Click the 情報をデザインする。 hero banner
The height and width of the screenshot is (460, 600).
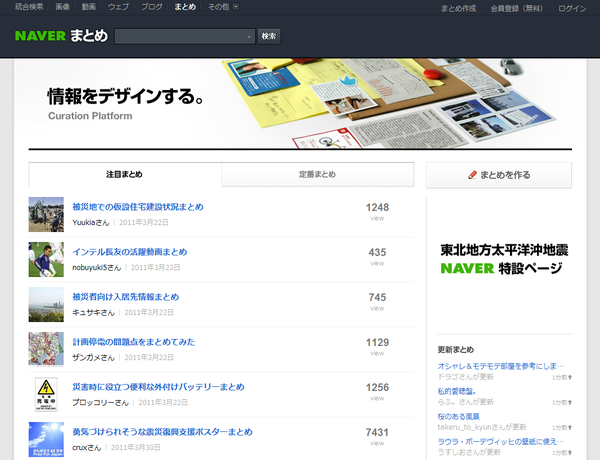tap(300, 103)
